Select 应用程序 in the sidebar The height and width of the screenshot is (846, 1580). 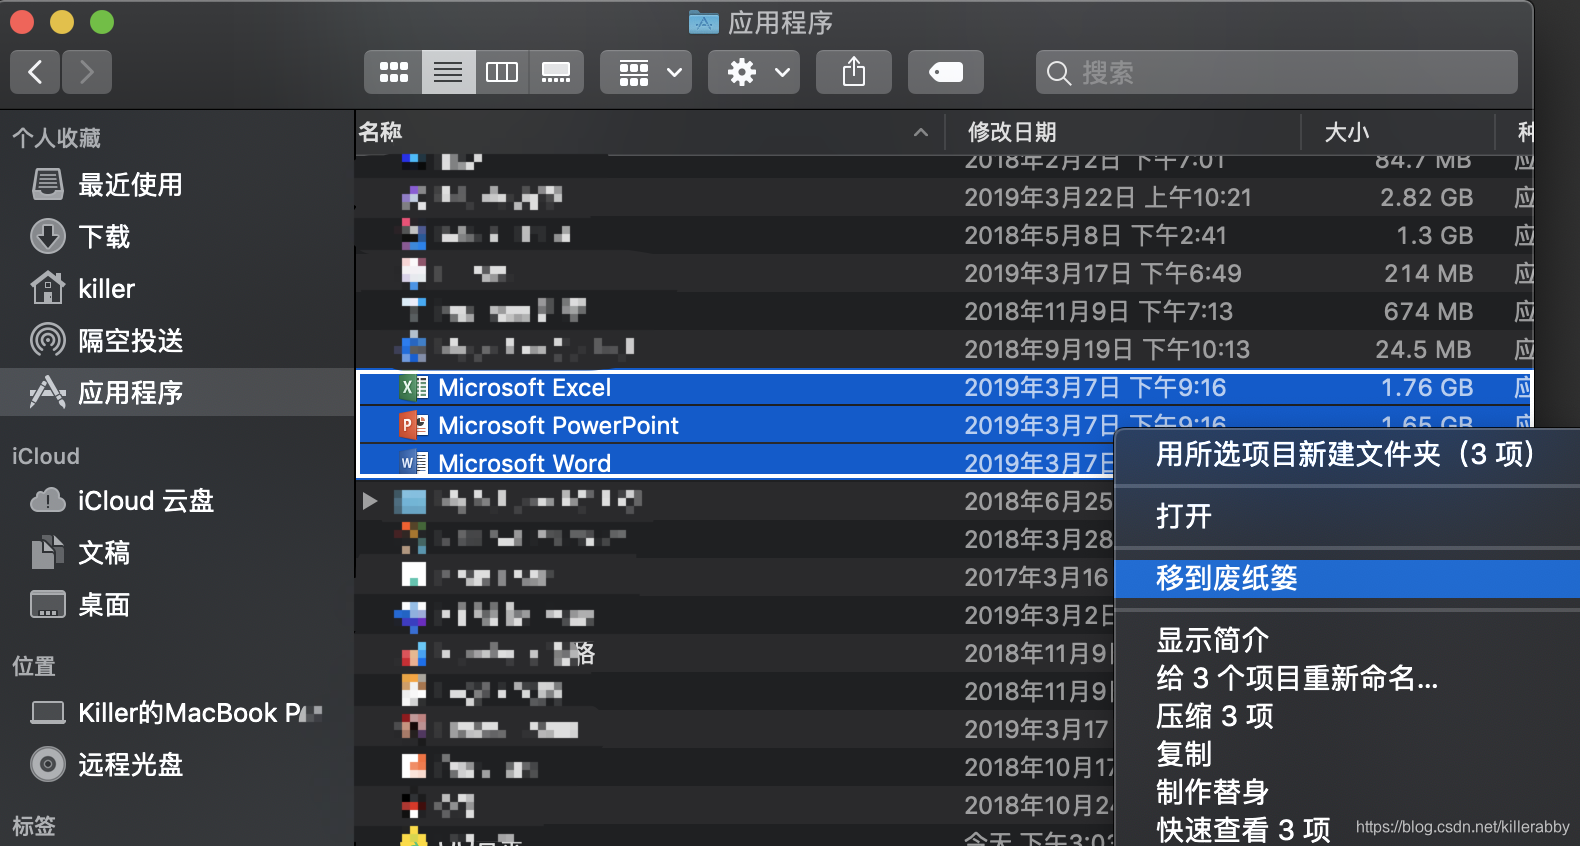pyautogui.click(x=177, y=393)
